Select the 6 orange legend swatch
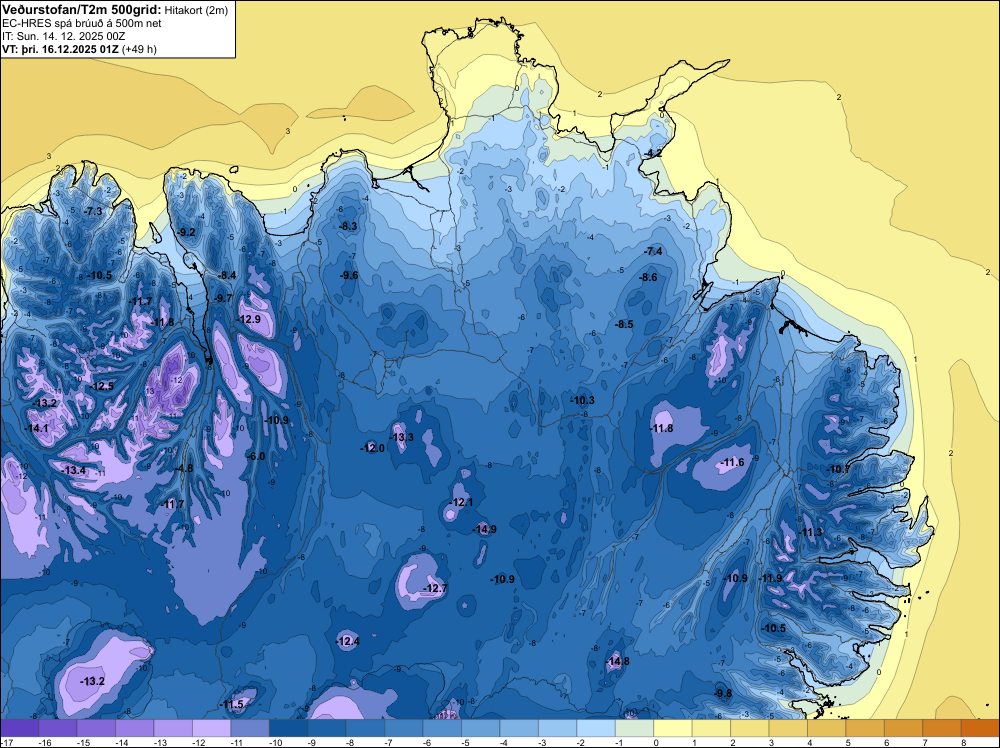1000x748 pixels. [903, 728]
